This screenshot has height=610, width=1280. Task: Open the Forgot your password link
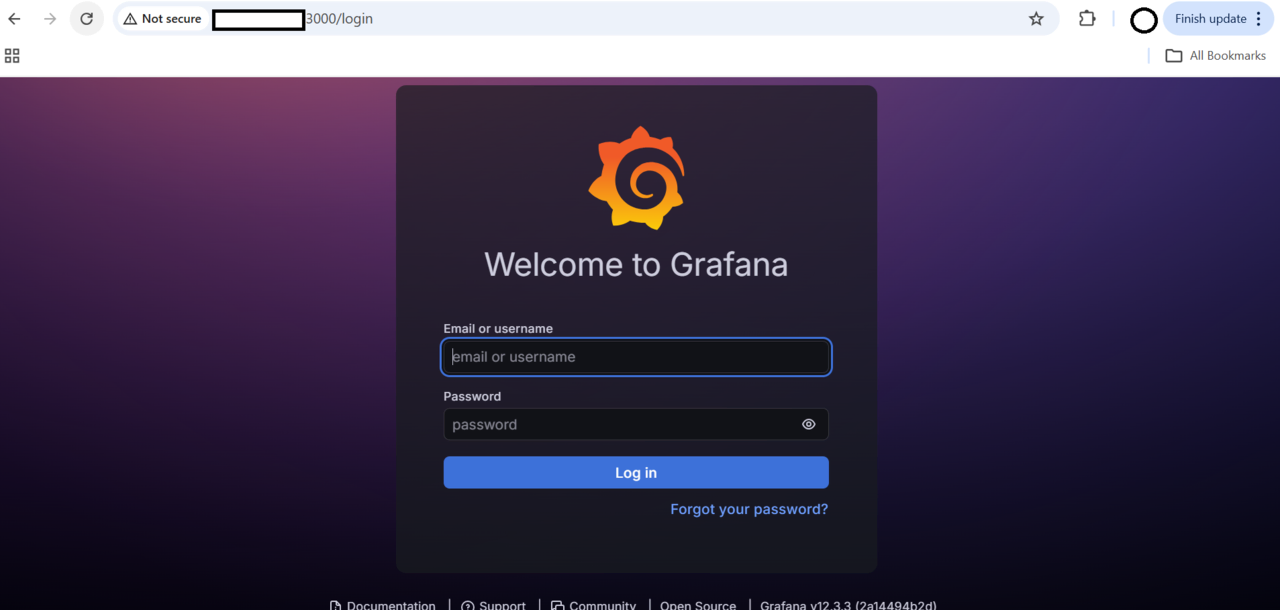748,509
